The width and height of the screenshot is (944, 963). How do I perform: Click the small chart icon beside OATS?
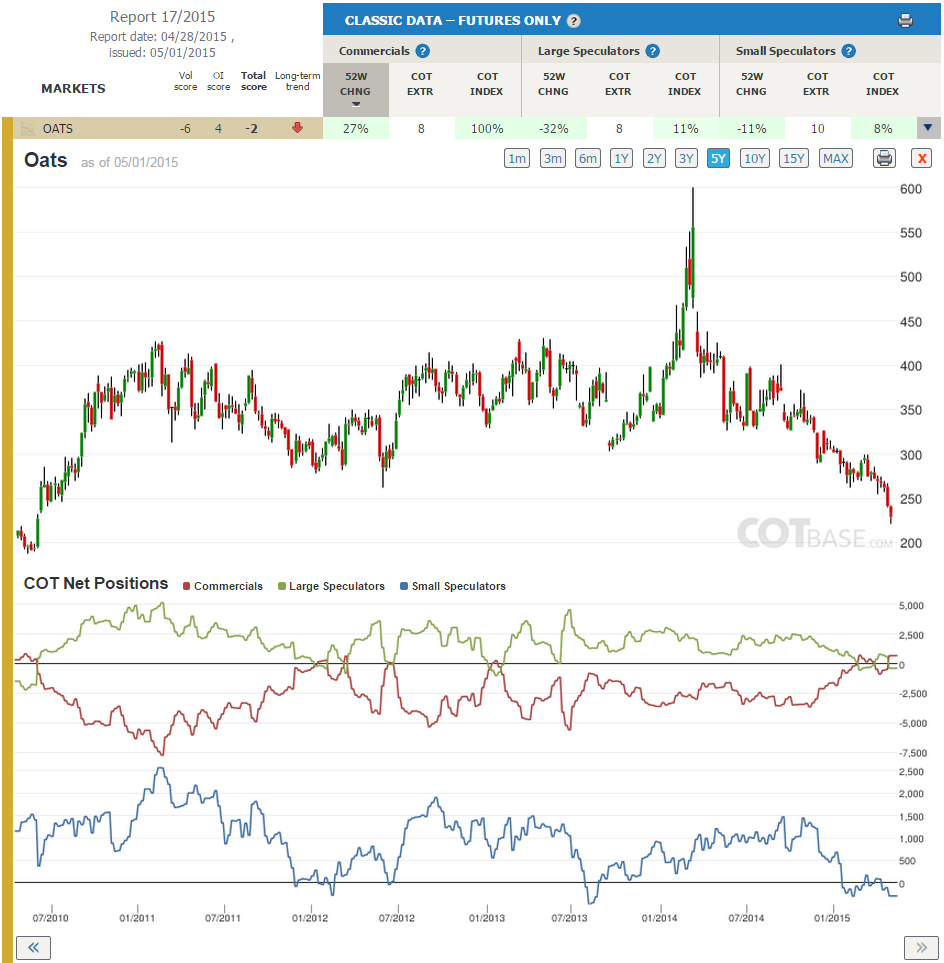(x=28, y=129)
